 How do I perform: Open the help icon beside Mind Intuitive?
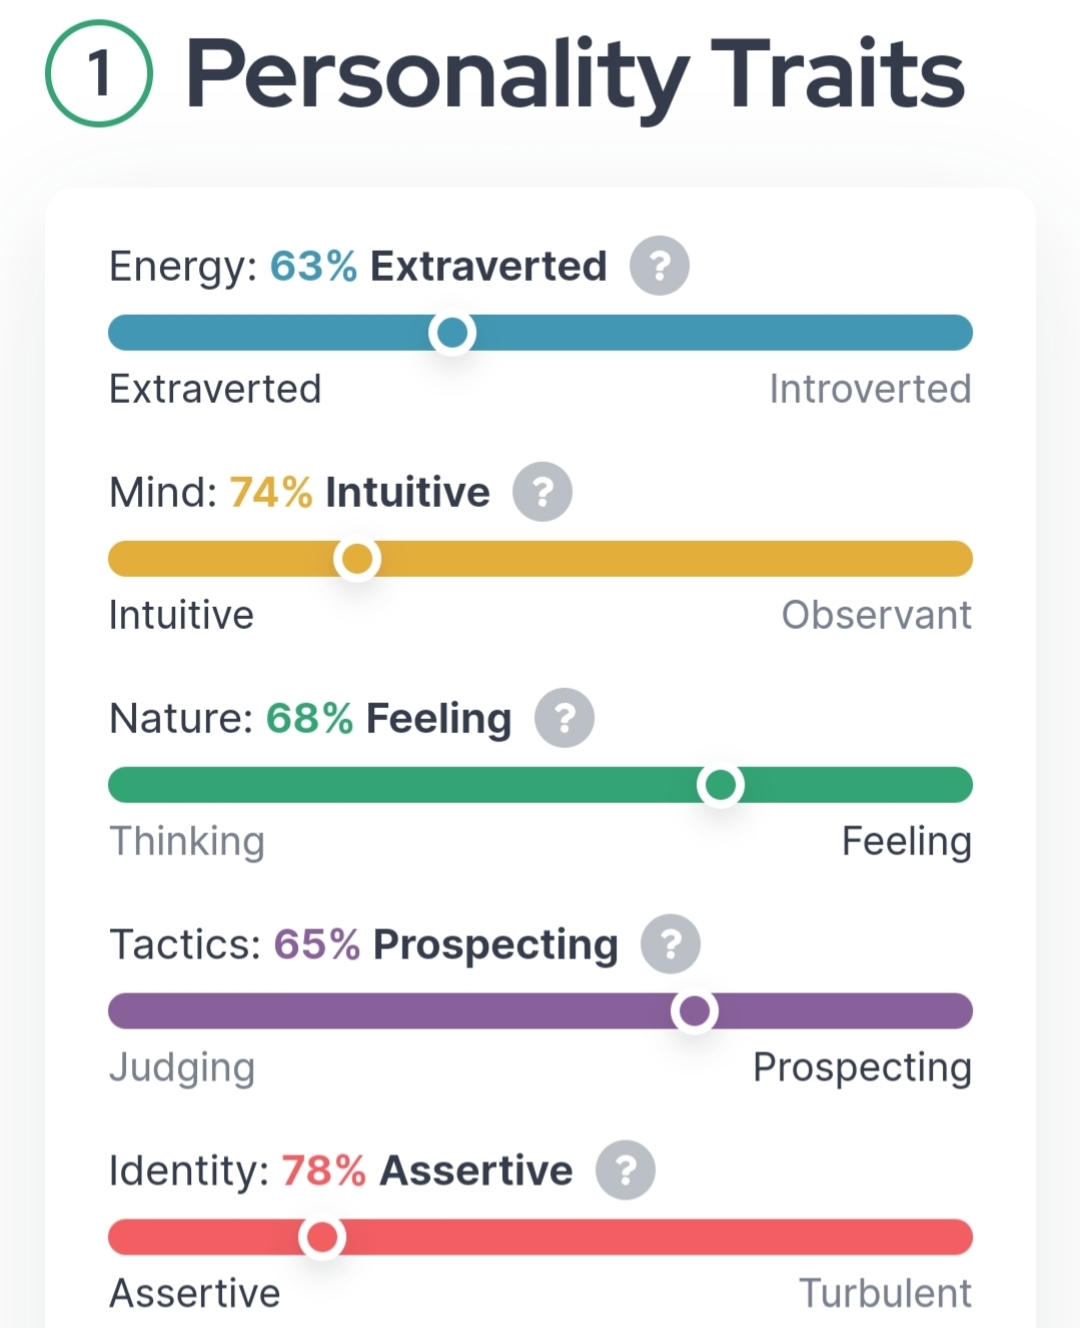tap(542, 492)
